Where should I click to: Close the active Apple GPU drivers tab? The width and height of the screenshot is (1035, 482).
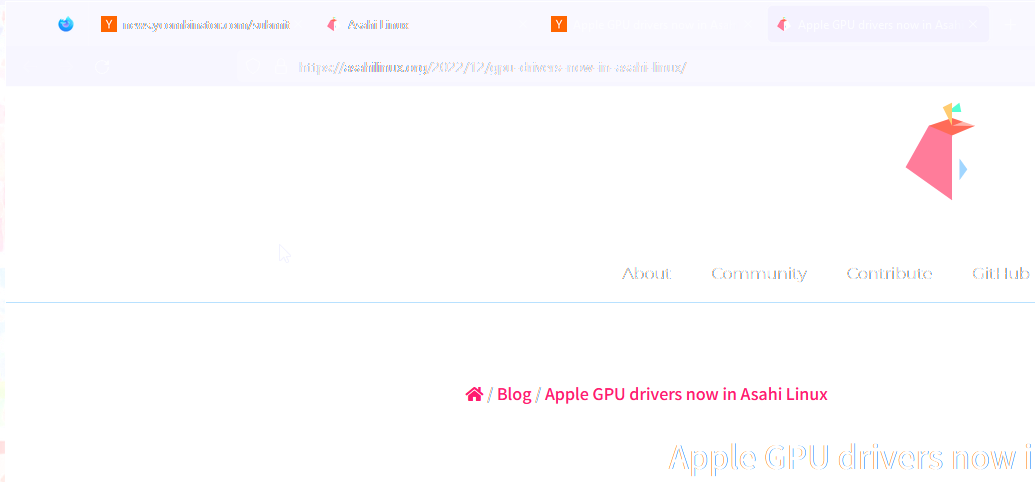point(973,25)
